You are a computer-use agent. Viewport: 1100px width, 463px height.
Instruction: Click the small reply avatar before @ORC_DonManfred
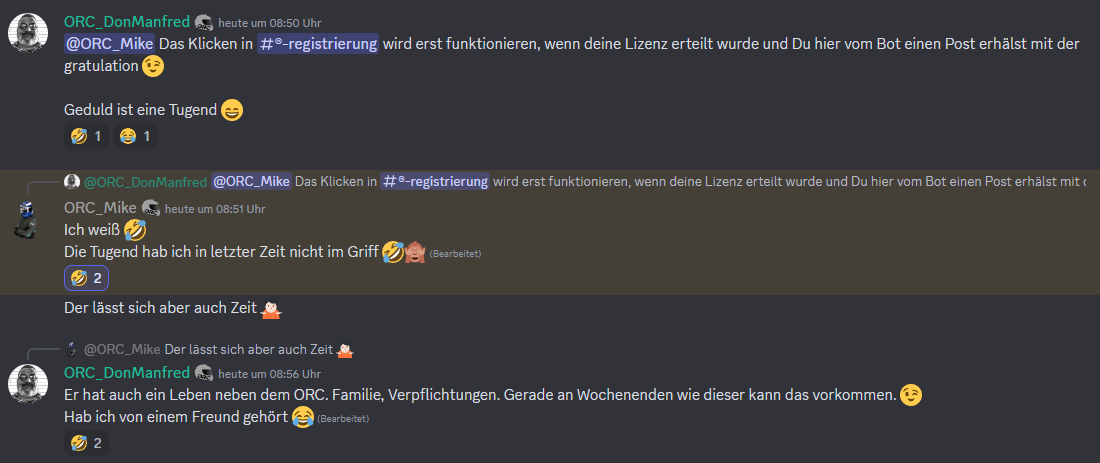(x=72, y=182)
